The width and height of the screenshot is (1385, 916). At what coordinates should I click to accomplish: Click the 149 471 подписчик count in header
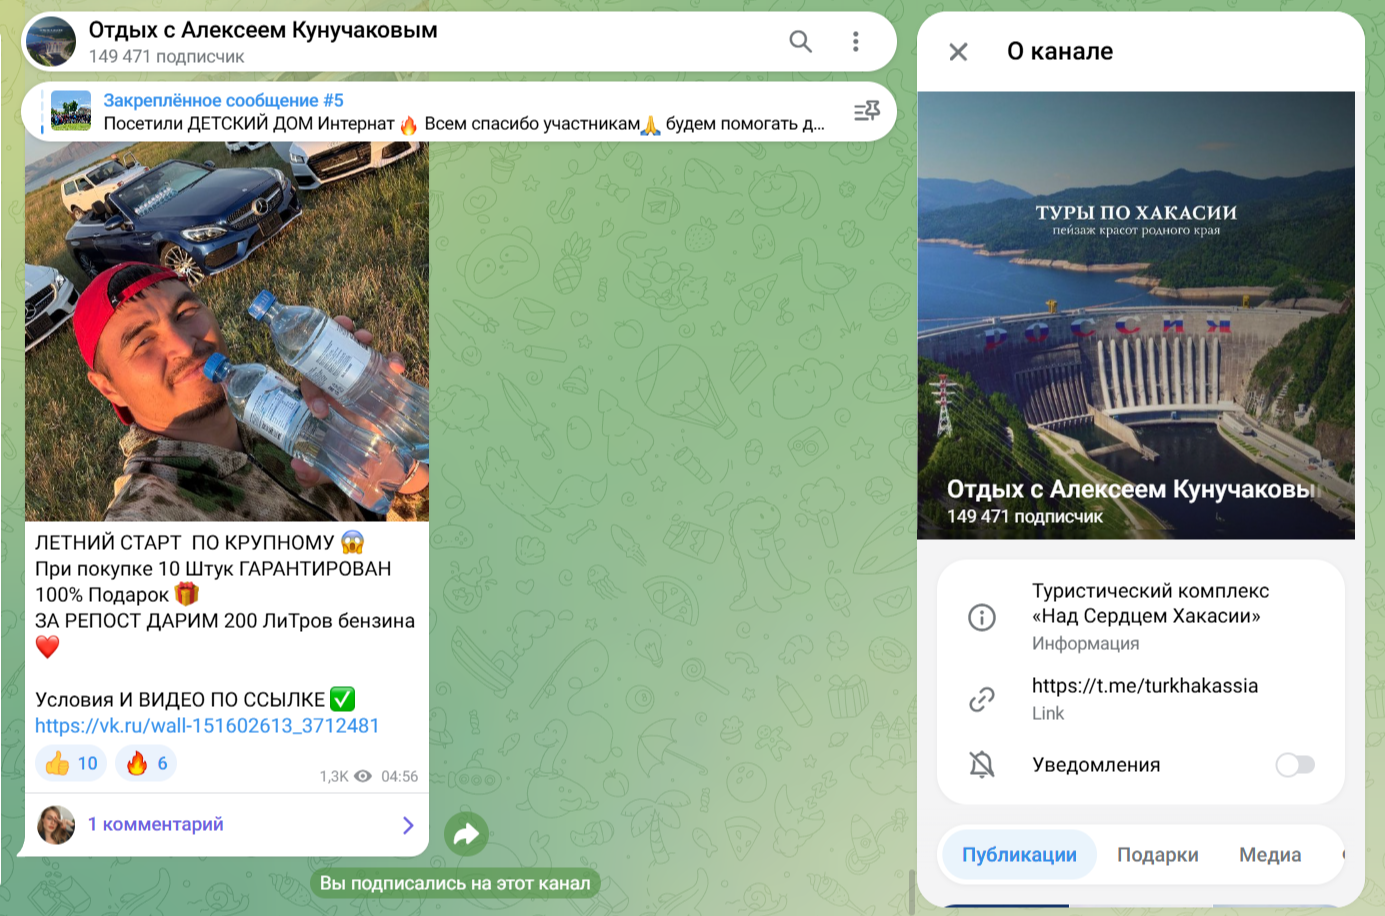click(x=166, y=57)
